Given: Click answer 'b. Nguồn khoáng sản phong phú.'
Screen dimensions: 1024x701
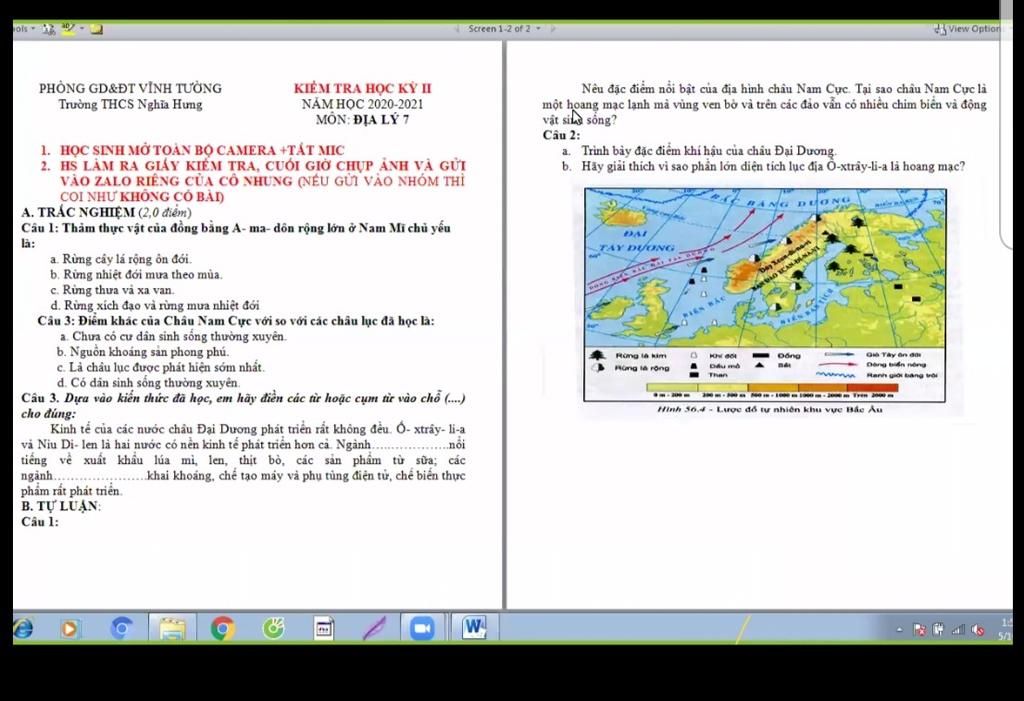Looking at the screenshot, I should tap(143, 351).
